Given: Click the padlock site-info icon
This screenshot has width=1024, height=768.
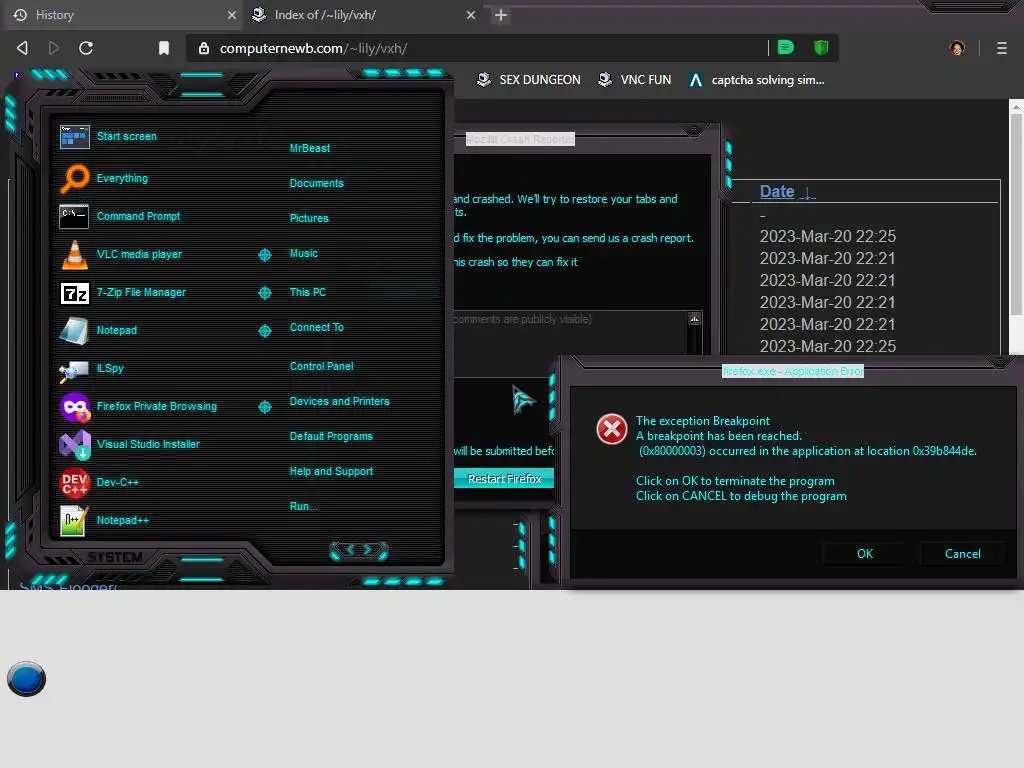Looking at the screenshot, I should (x=204, y=48).
